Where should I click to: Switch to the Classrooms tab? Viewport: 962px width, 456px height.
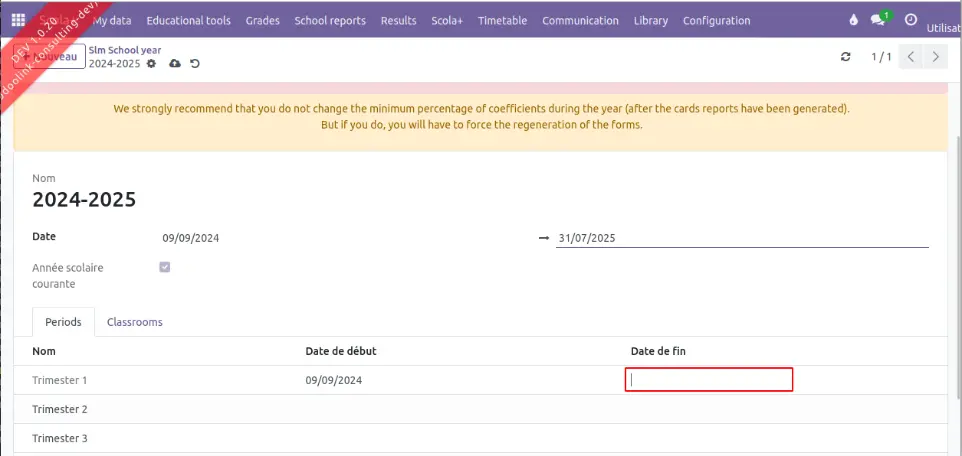coord(135,322)
